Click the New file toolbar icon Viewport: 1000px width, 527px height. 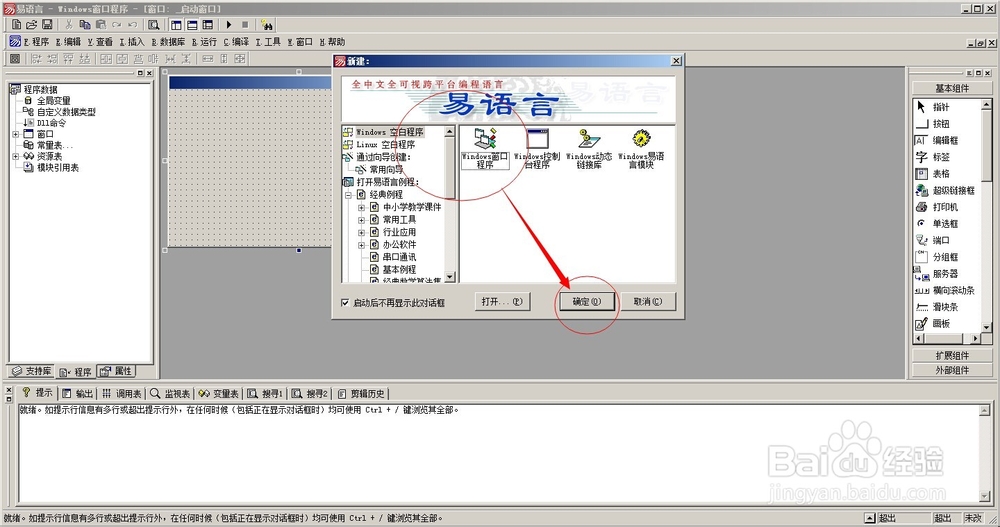click(17, 24)
